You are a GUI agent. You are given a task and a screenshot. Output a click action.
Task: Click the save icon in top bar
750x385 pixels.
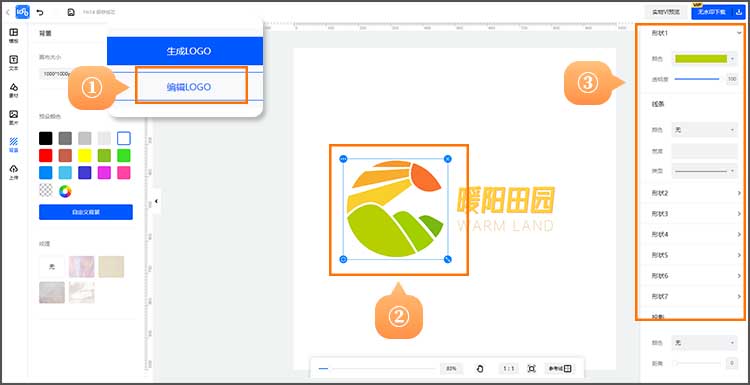[x=71, y=12]
